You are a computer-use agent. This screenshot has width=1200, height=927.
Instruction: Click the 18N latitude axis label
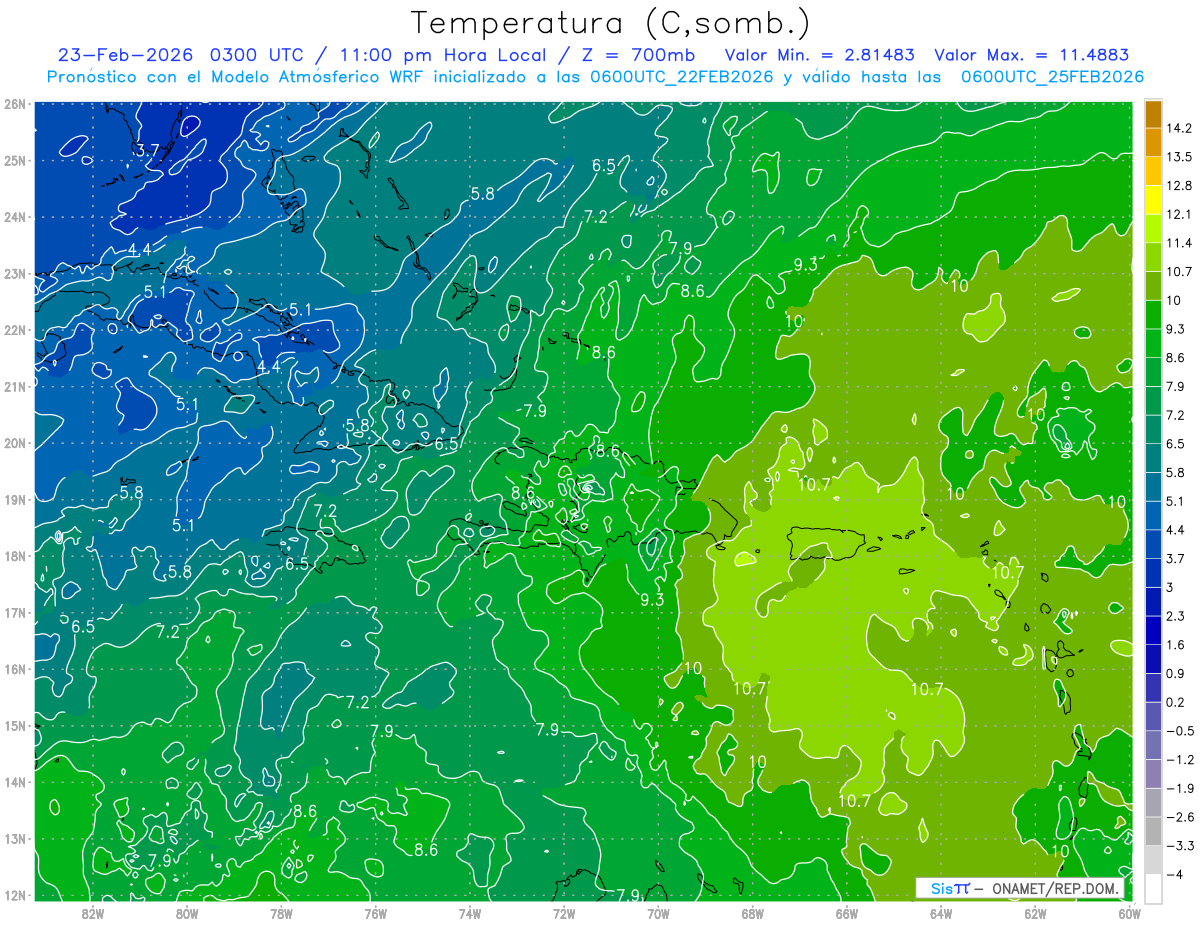15,556
